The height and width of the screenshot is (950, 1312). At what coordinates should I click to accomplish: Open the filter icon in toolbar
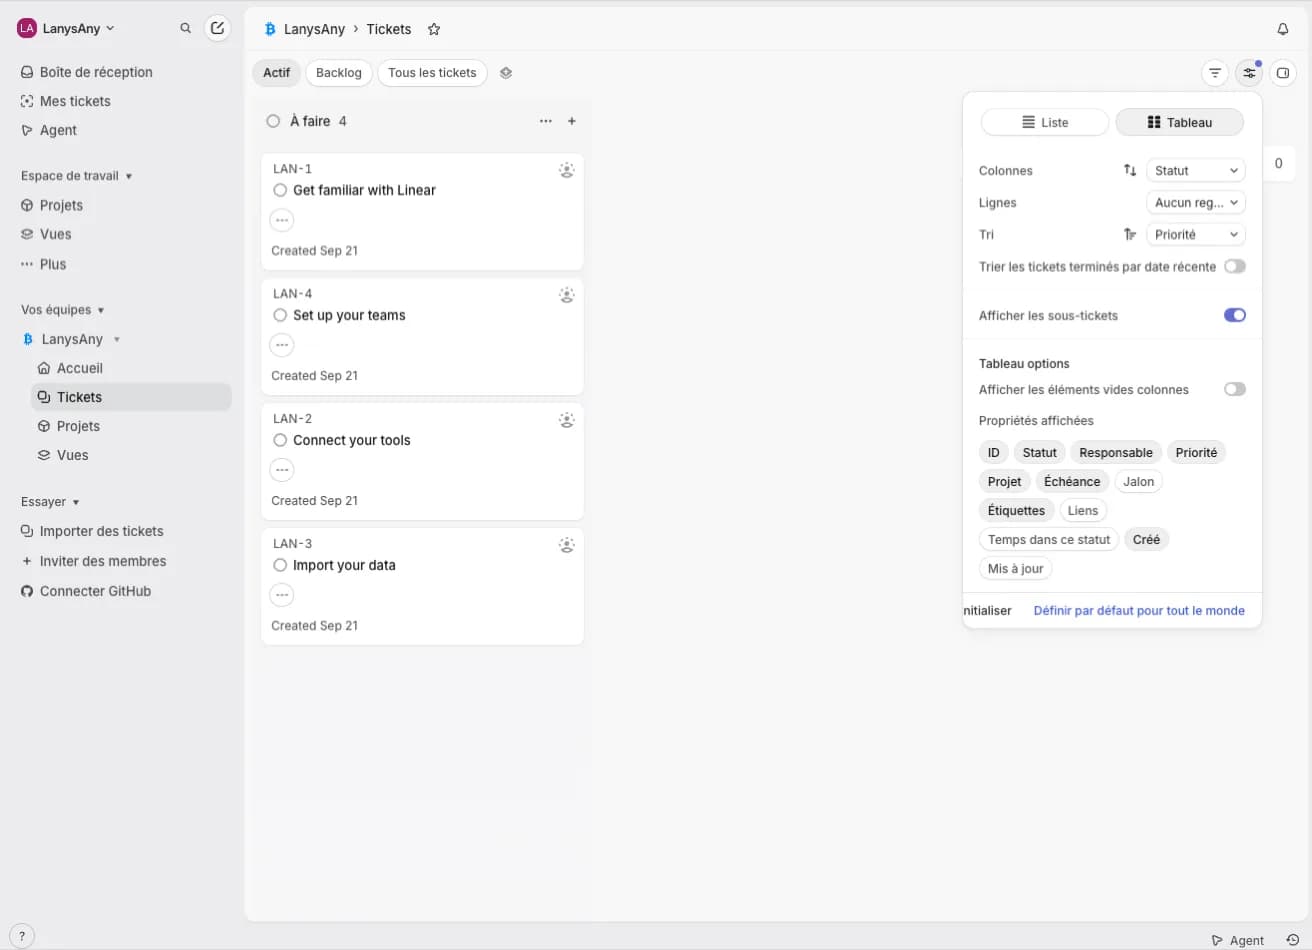(1215, 73)
